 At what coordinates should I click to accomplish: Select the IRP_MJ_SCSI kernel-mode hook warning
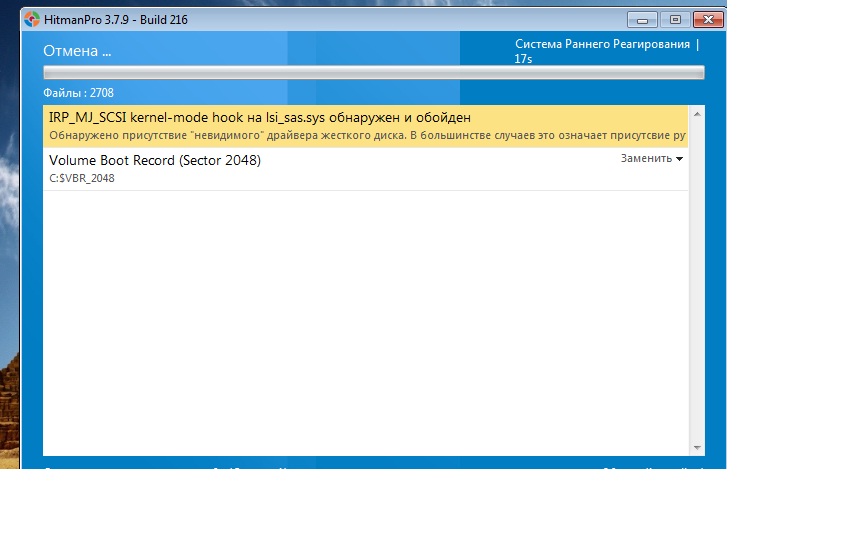click(x=259, y=118)
